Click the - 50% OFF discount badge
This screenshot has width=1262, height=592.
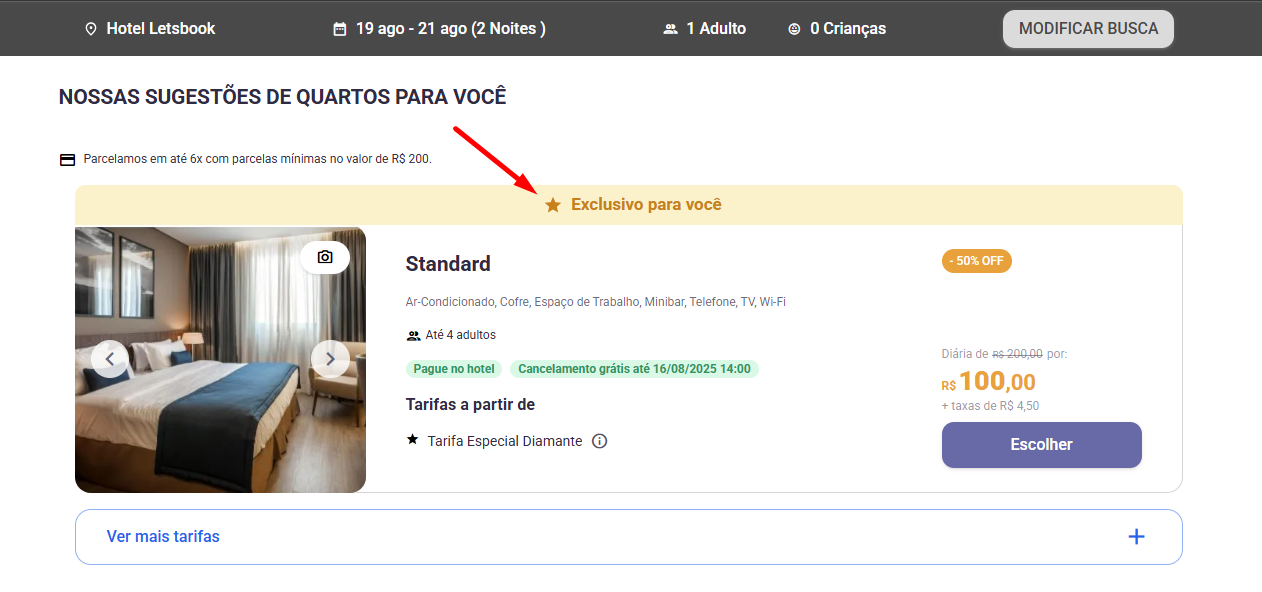(x=977, y=261)
